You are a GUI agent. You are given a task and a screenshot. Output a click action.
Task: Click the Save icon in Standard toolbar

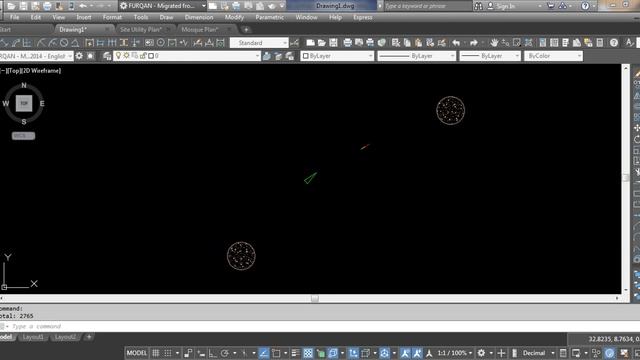(333, 43)
